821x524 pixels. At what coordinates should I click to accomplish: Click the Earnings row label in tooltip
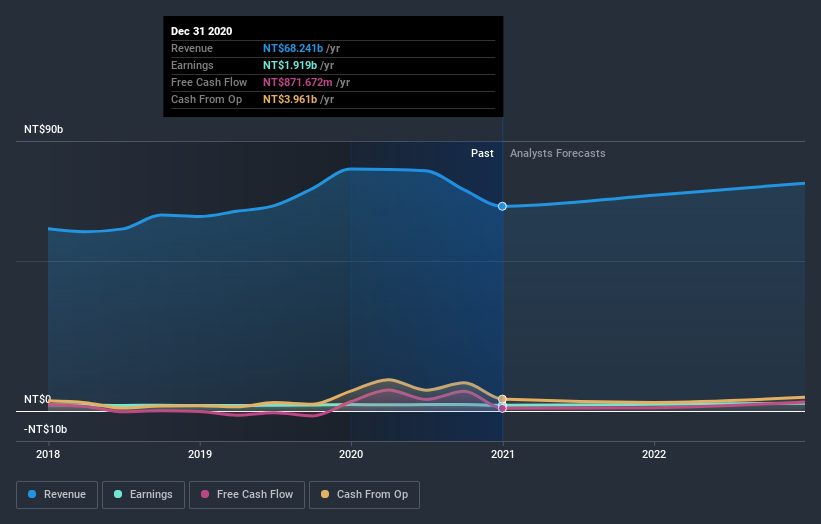pos(192,65)
